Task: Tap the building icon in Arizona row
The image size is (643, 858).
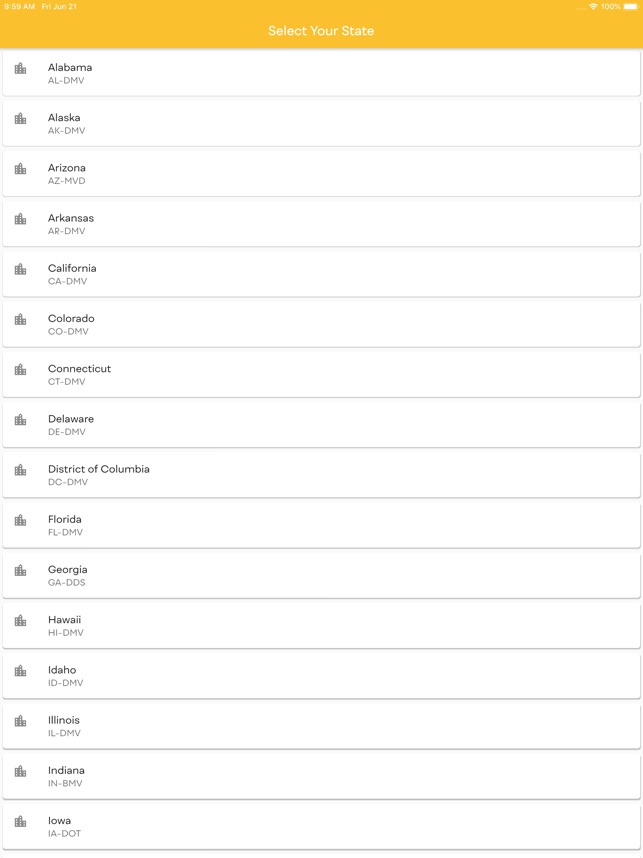Action: 20,169
